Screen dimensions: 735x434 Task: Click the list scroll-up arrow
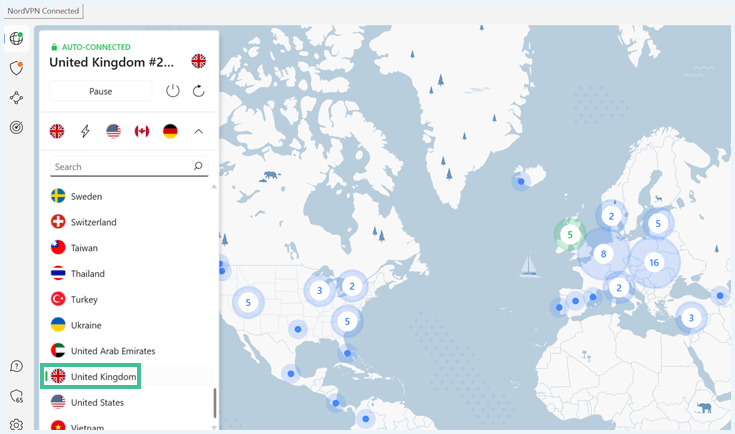point(214,187)
